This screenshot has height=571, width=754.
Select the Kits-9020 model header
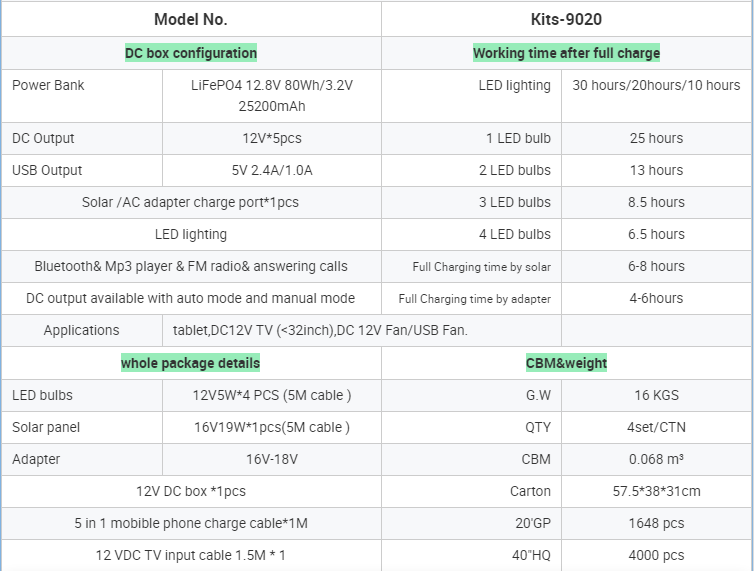coord(566,19)
